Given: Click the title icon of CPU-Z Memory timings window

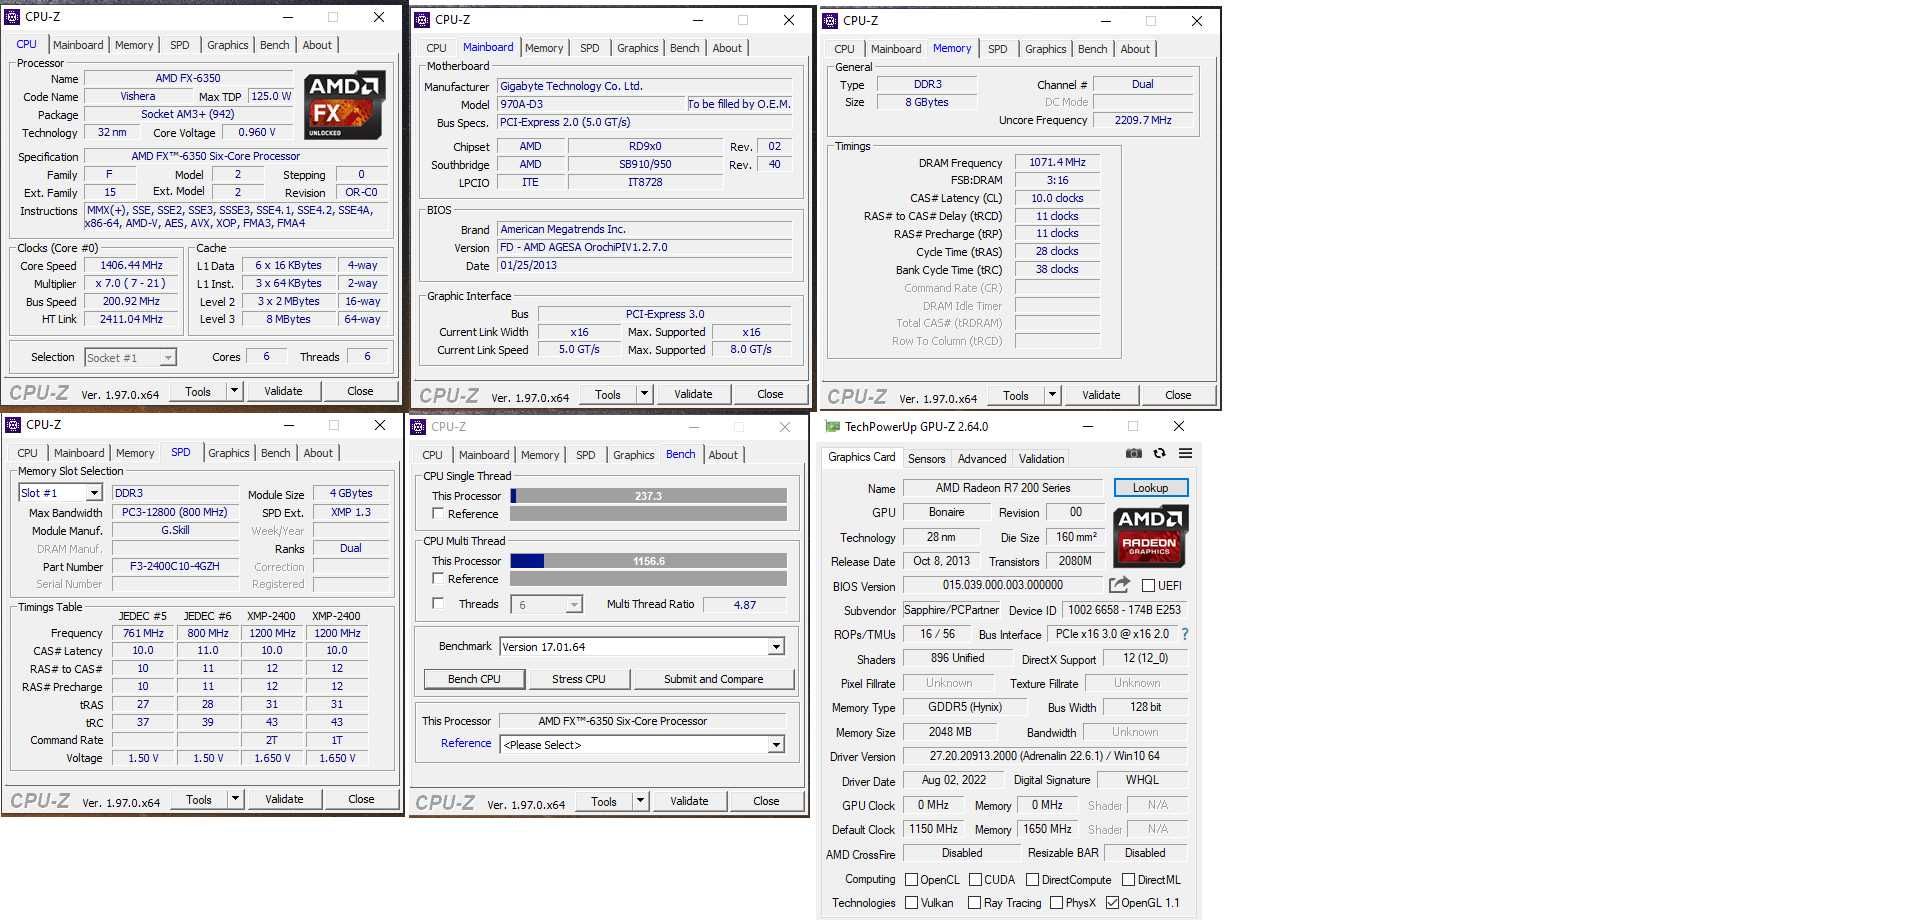Looking at the screenshot, I should (x=830, y=20).
